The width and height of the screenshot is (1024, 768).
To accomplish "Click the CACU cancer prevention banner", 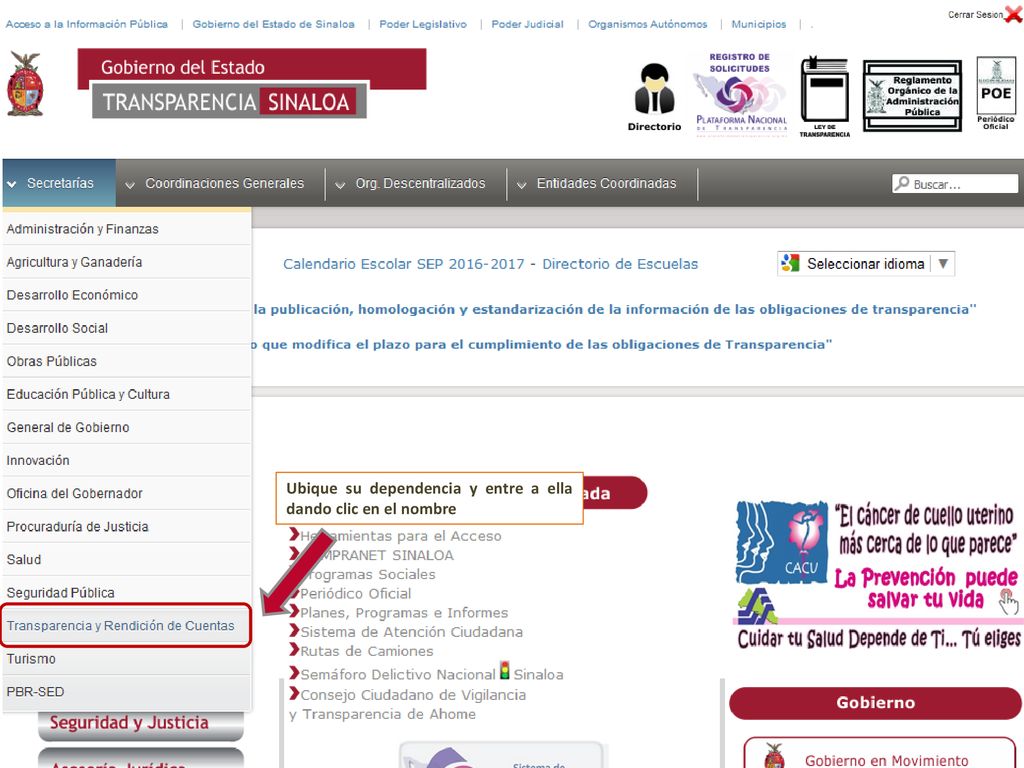I will pyautogui.click(x=877, y=574).
